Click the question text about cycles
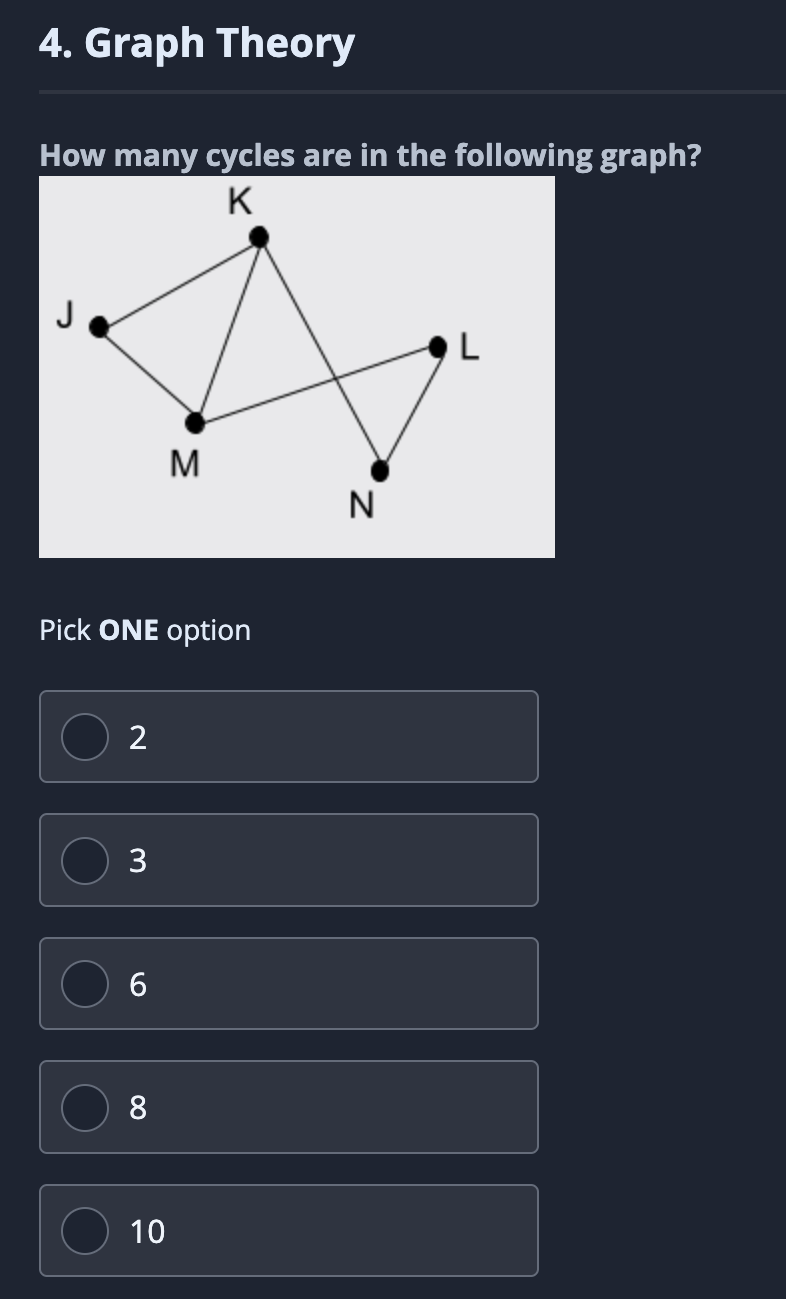This screenshot has width=786, height=1299. coord(369,155)
